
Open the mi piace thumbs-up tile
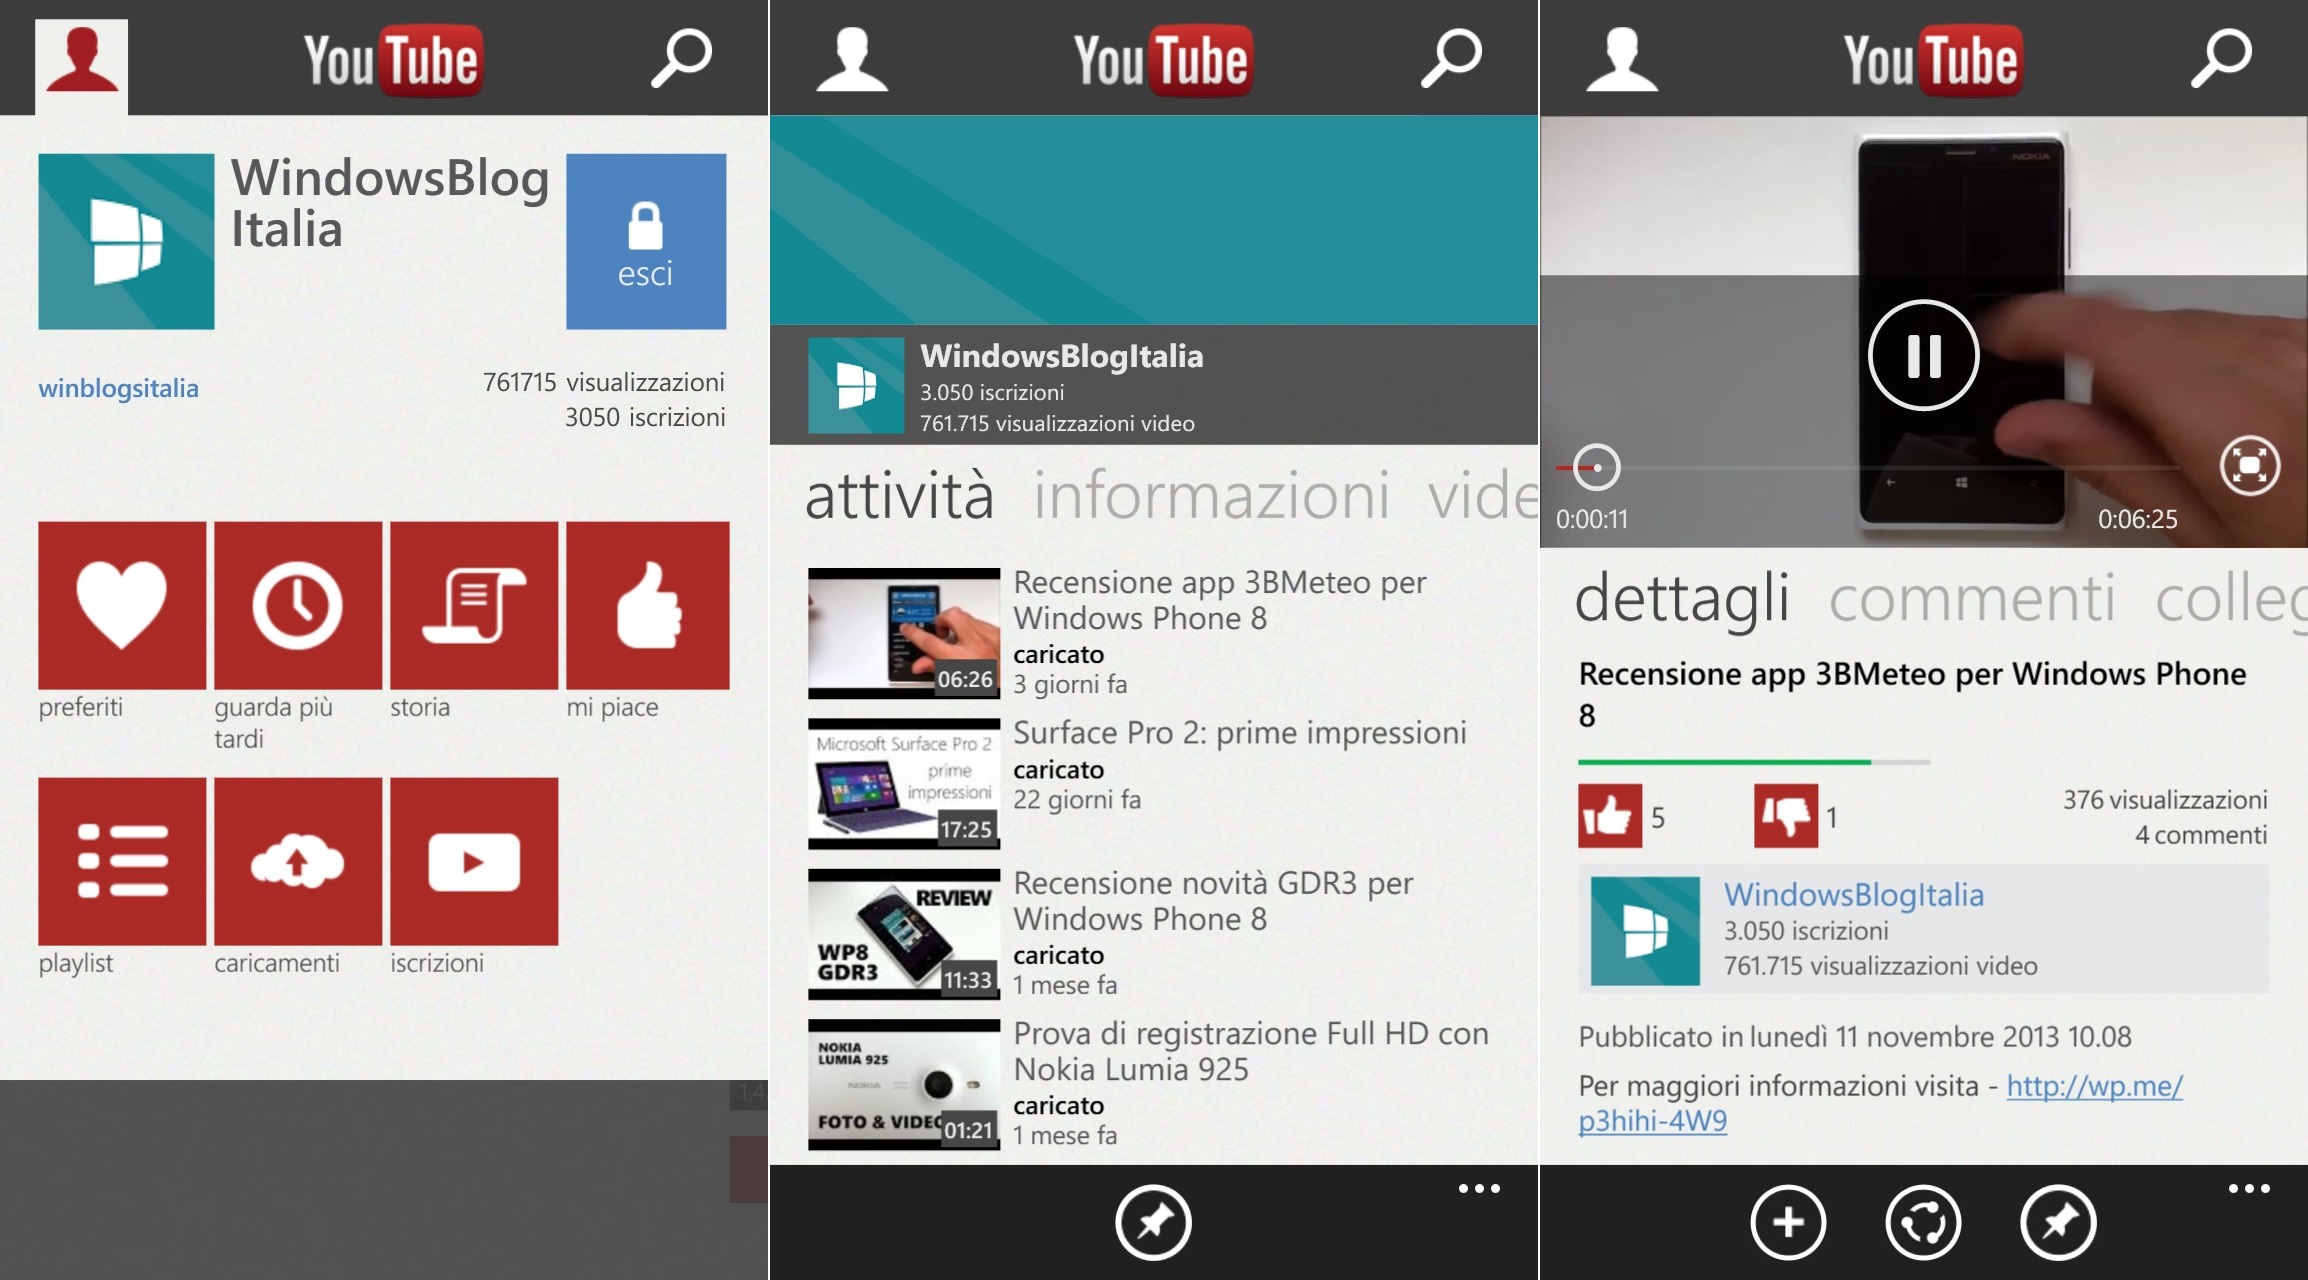click(648, 605)
